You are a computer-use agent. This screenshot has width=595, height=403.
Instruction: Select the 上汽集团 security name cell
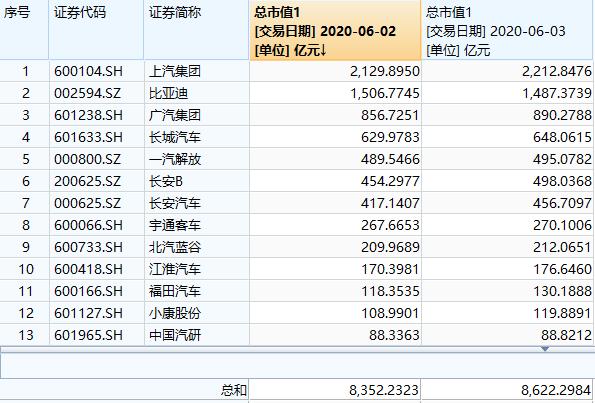[x=197, y=71]
